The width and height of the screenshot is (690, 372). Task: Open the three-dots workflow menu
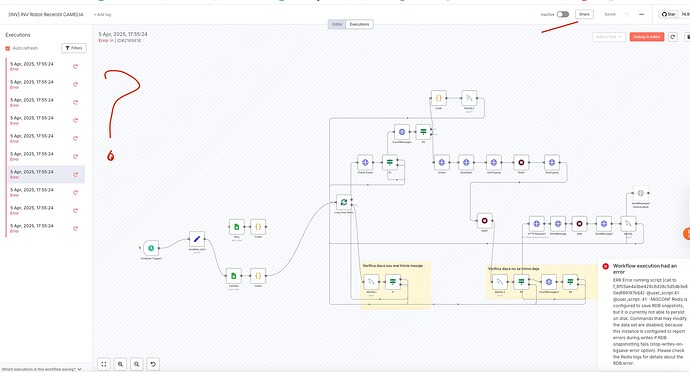(642, 15)
